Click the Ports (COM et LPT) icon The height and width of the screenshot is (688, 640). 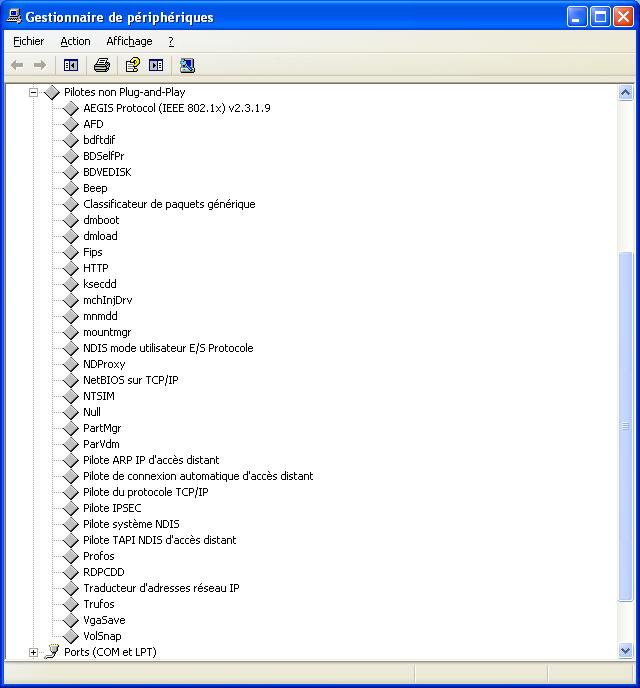click(52, 652)
